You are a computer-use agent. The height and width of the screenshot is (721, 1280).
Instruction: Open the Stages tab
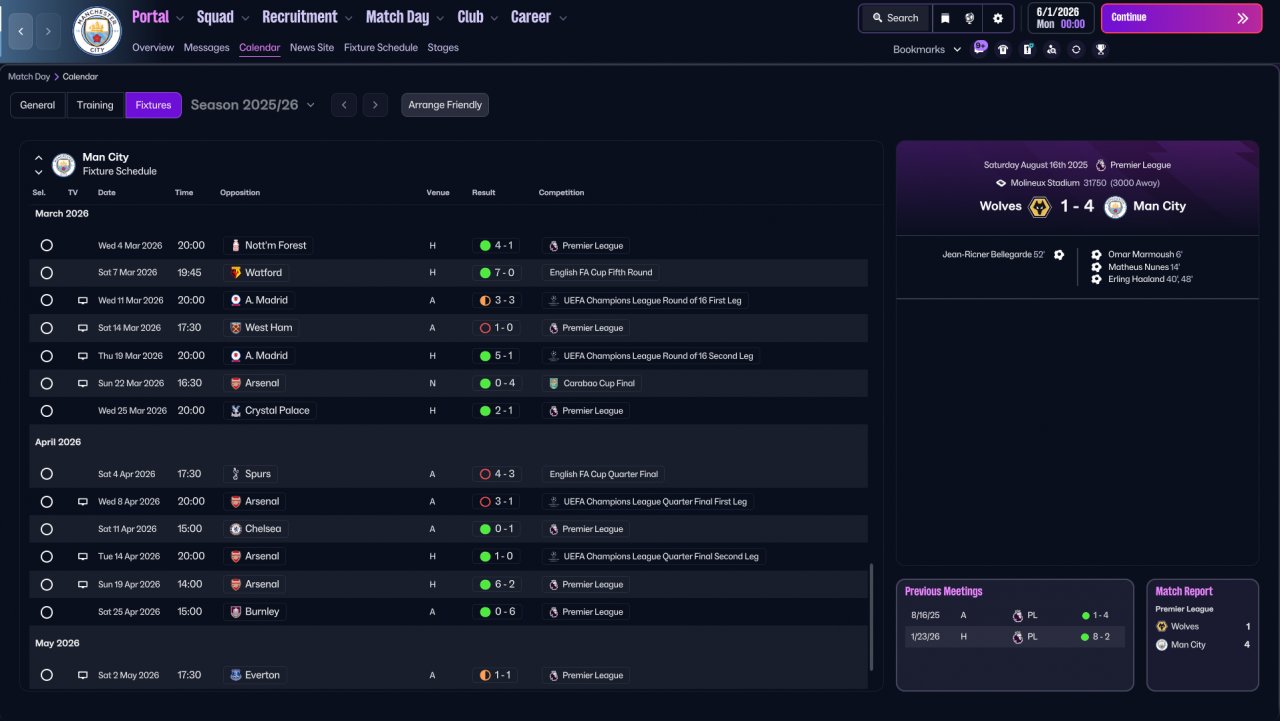[443, 47]
